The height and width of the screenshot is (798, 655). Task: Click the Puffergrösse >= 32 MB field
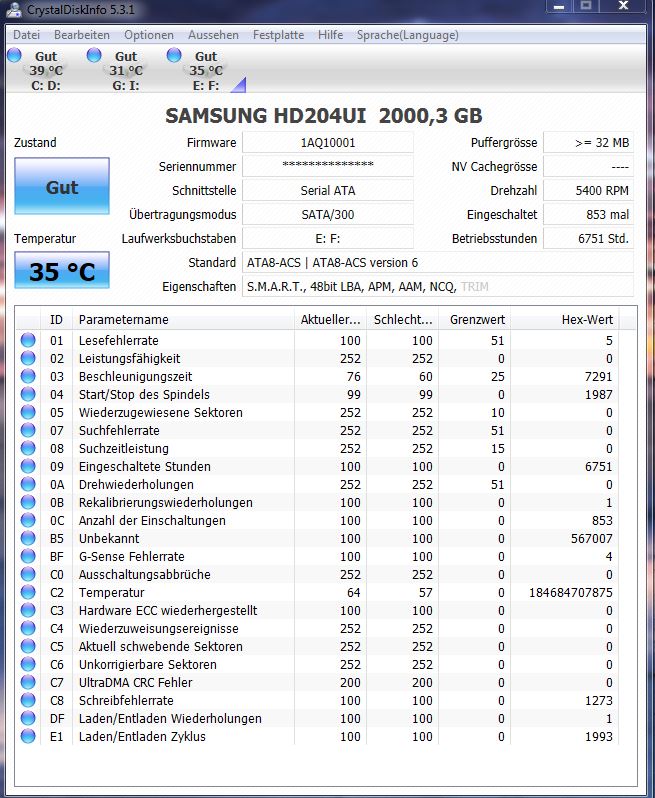click(589, 142)
